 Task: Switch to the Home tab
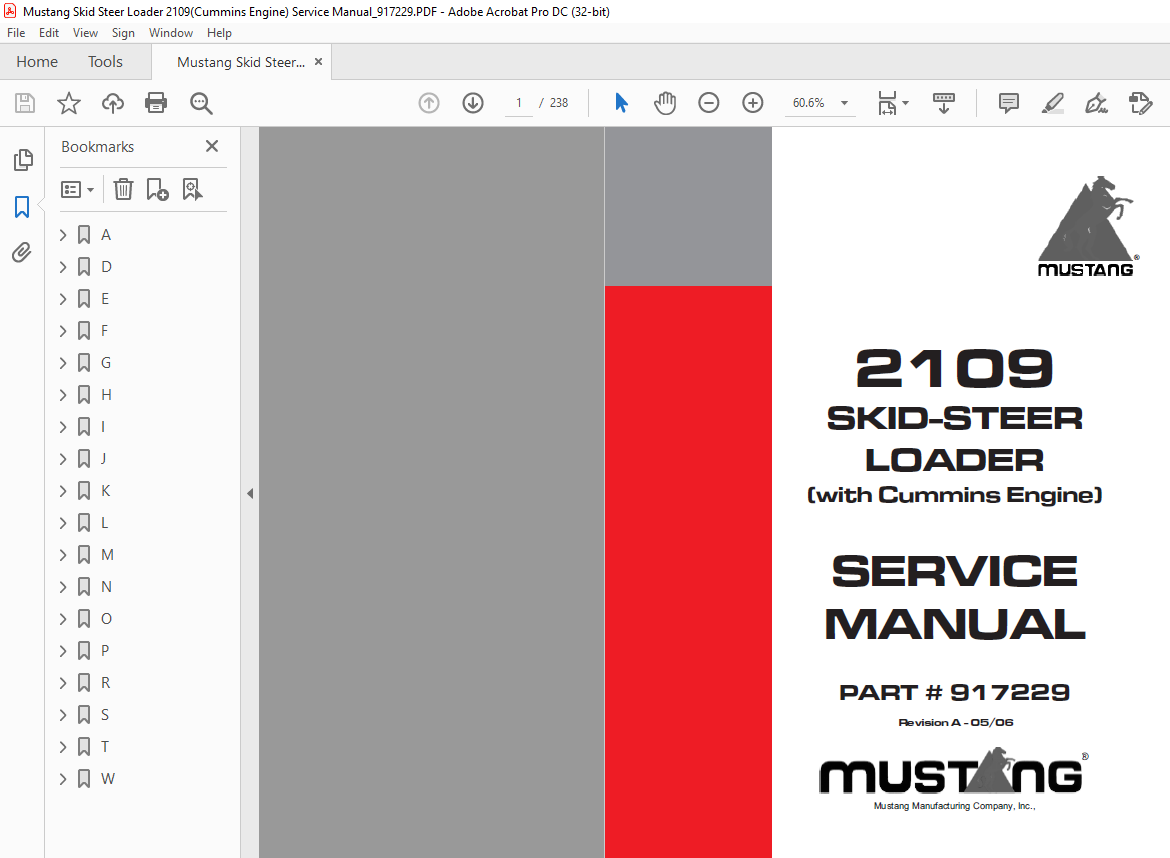point(37,62)
